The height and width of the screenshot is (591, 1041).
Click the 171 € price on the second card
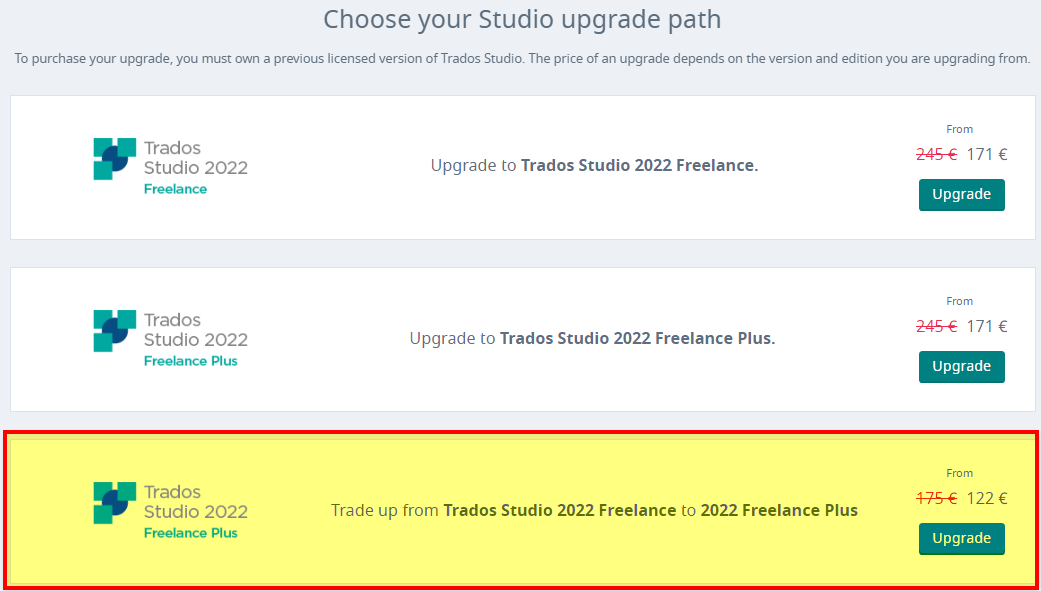click(x=987, y=326)
